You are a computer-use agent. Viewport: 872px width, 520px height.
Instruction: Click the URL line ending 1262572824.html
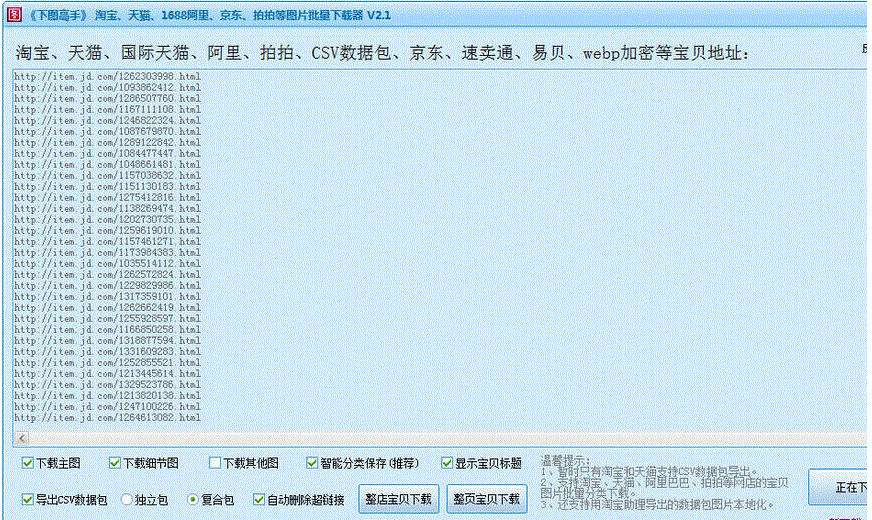(x=107, y=274)
